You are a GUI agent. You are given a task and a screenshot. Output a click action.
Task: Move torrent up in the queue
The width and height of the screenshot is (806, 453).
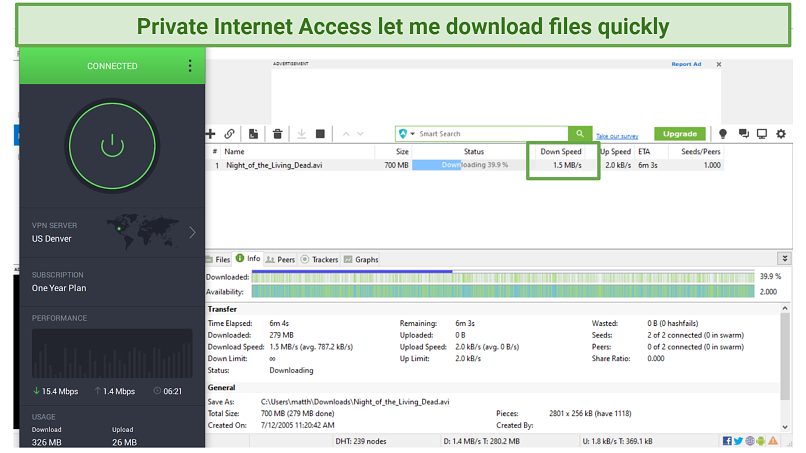pos(346,134)
